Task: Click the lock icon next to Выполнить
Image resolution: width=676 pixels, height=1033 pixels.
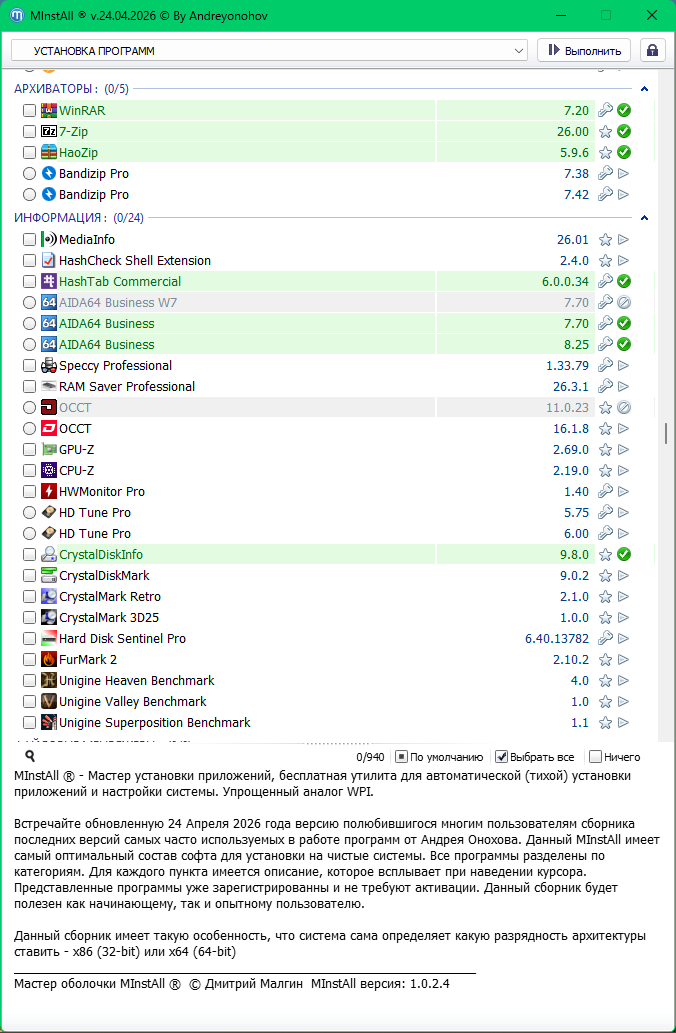Action: (653, 50)
